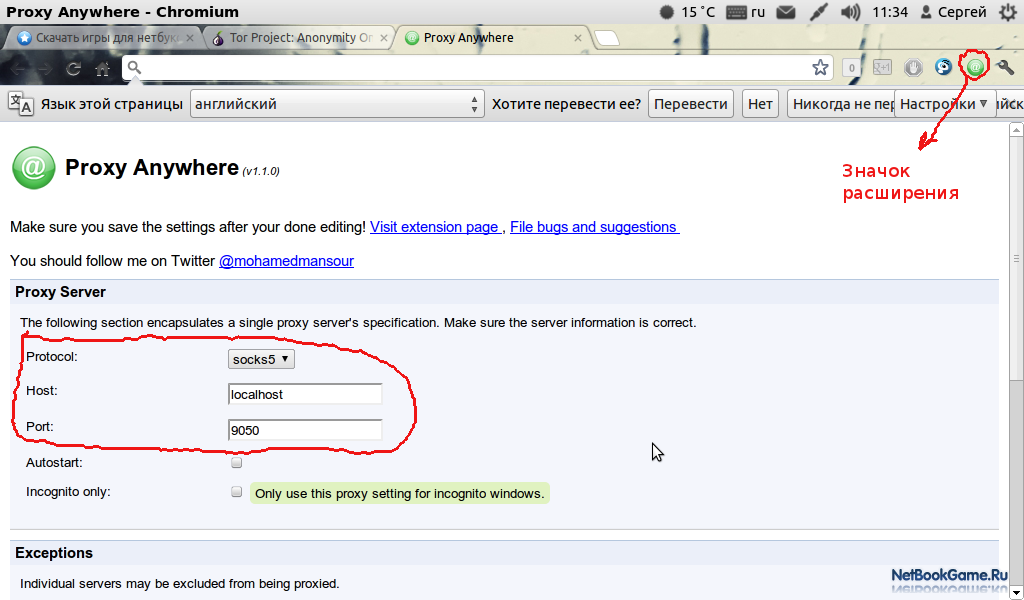Click the text "Хотите перевести ее?"
Image resolution: width=1024 pixels, height=600 pixels.
tap(566, 104)
